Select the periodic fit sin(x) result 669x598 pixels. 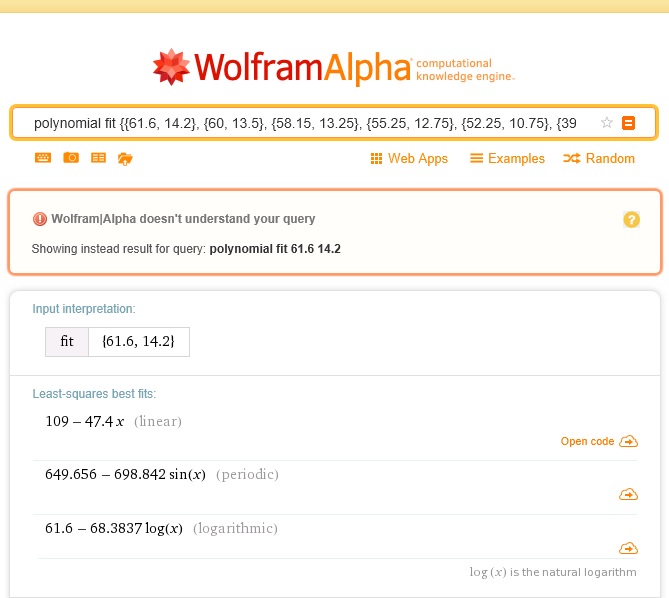125,474
